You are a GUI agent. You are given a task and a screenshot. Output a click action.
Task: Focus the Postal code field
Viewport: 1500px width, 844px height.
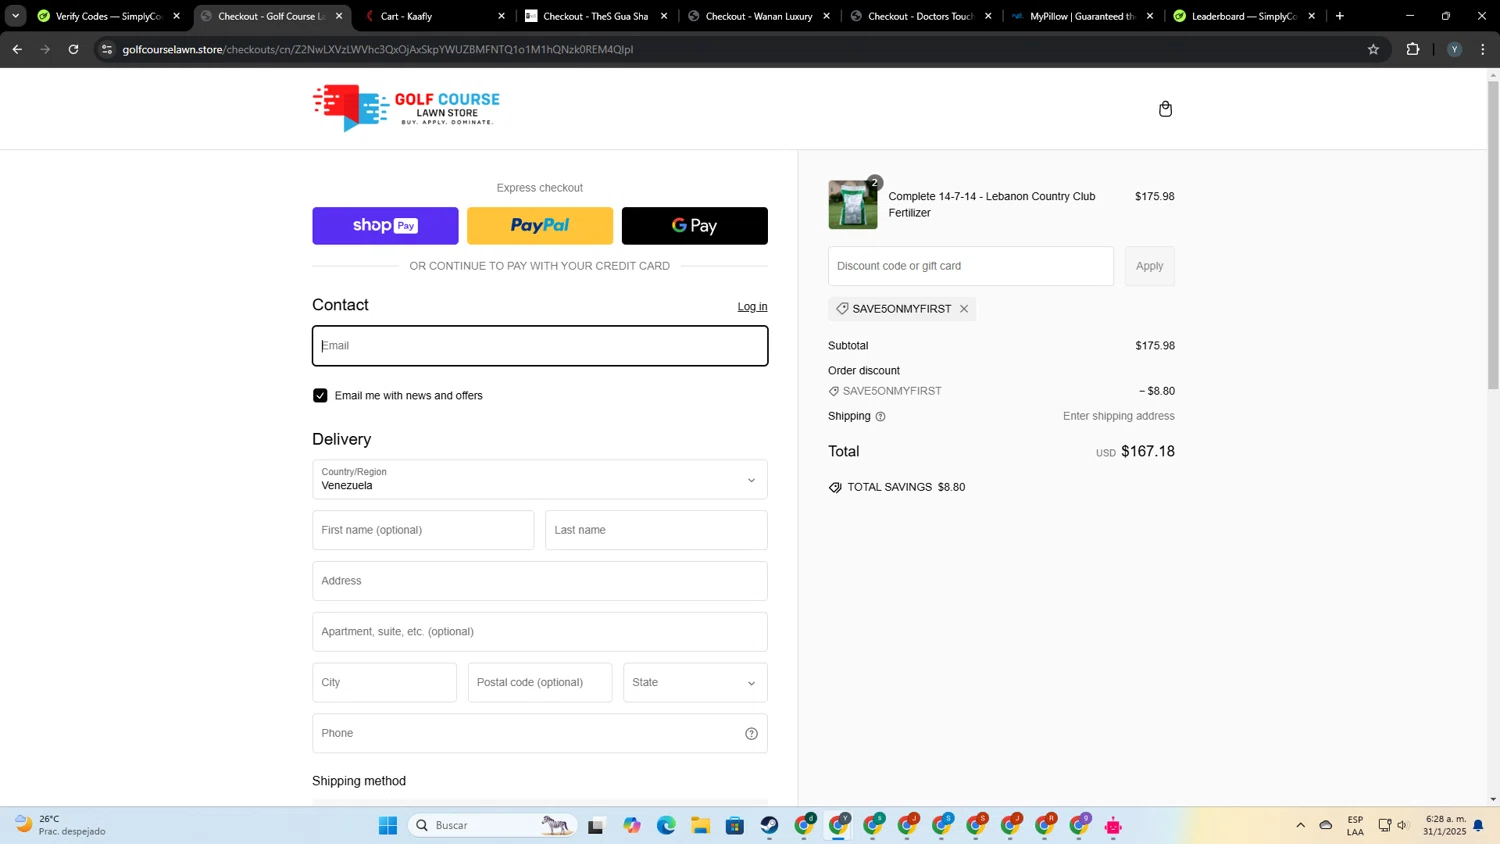(x=540, y=683)
